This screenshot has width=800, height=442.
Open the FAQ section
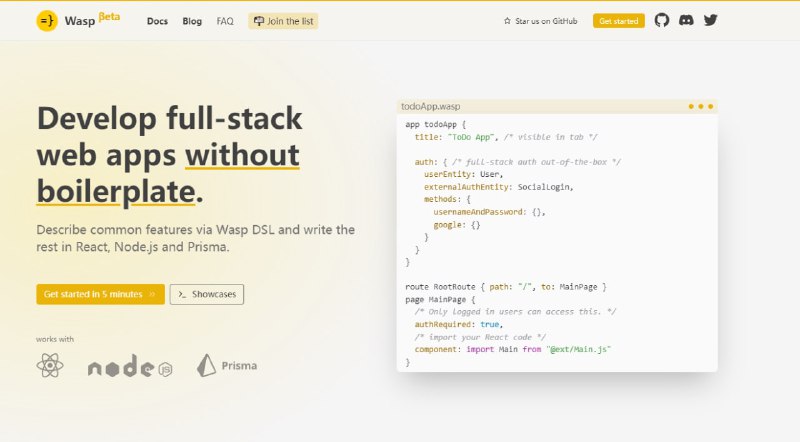pos(225,21)
